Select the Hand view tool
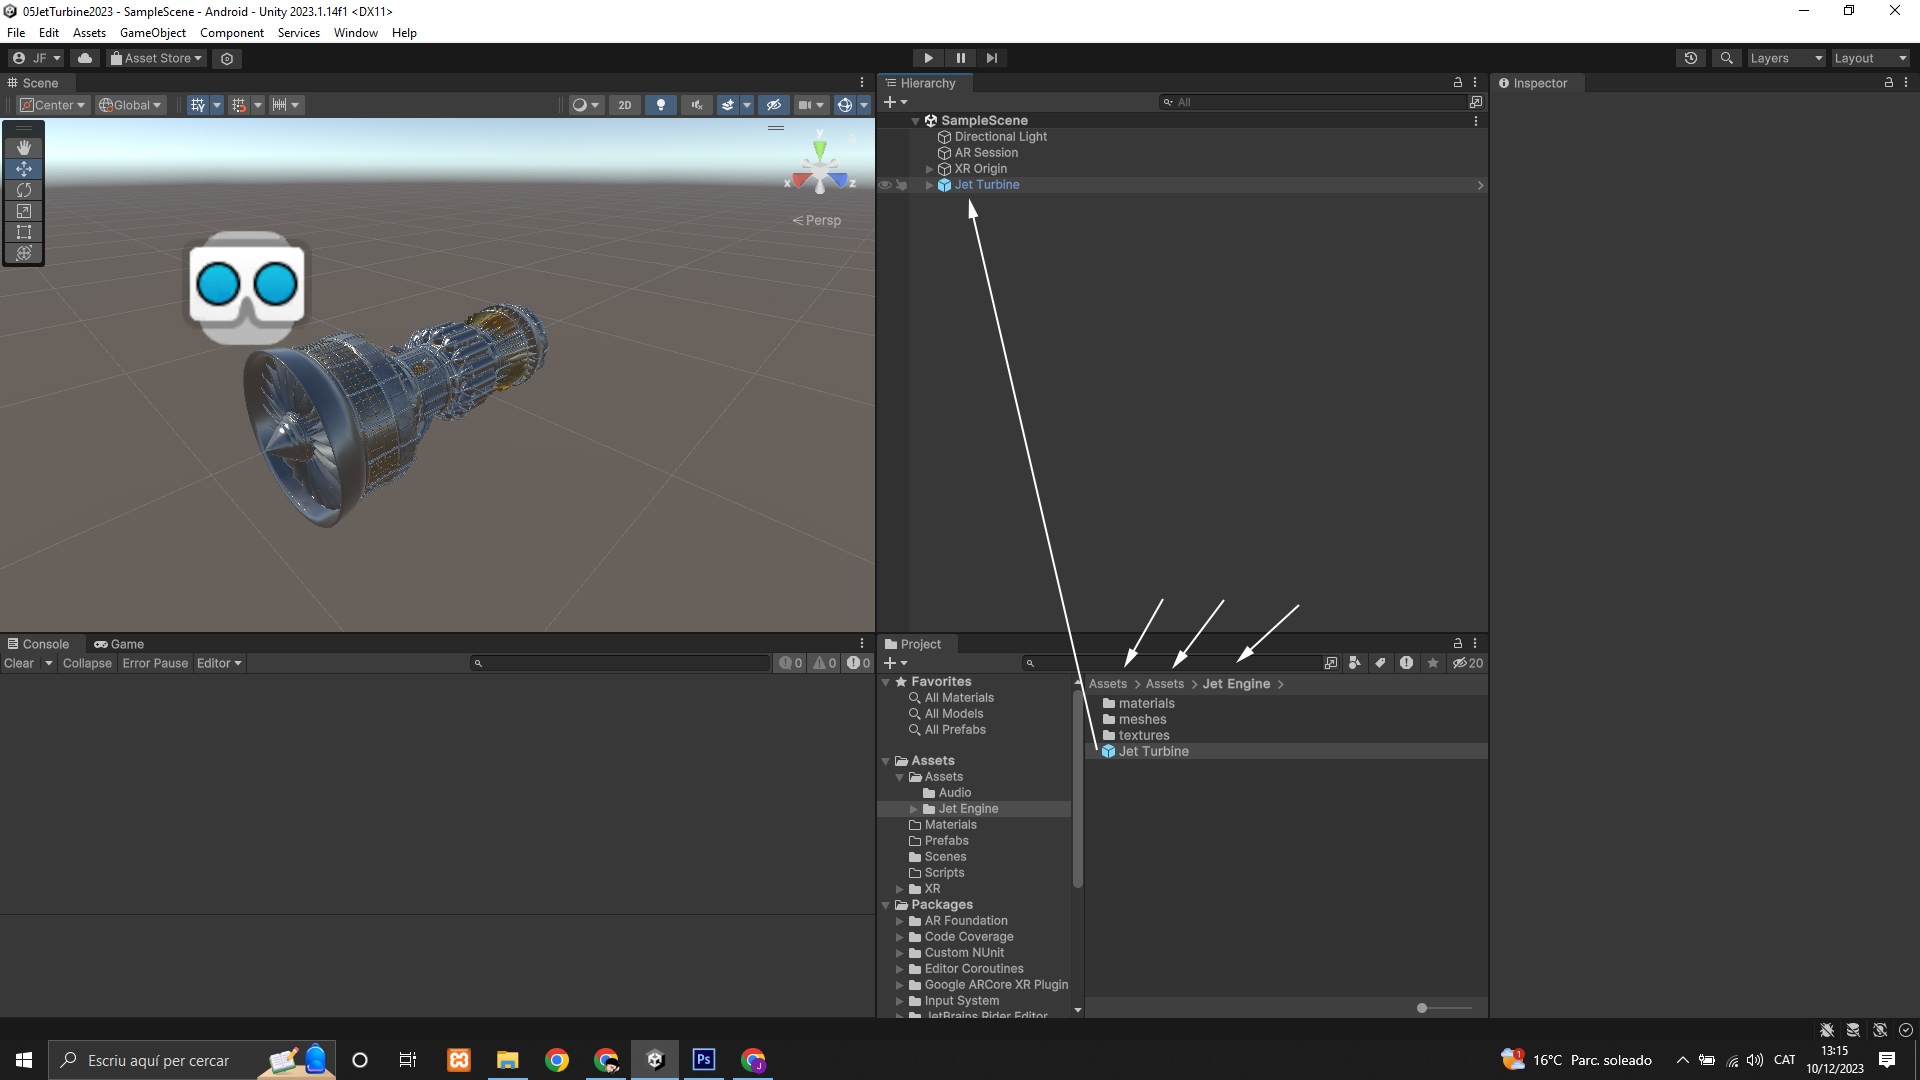 pyautogui.click(x=24, y=147)
